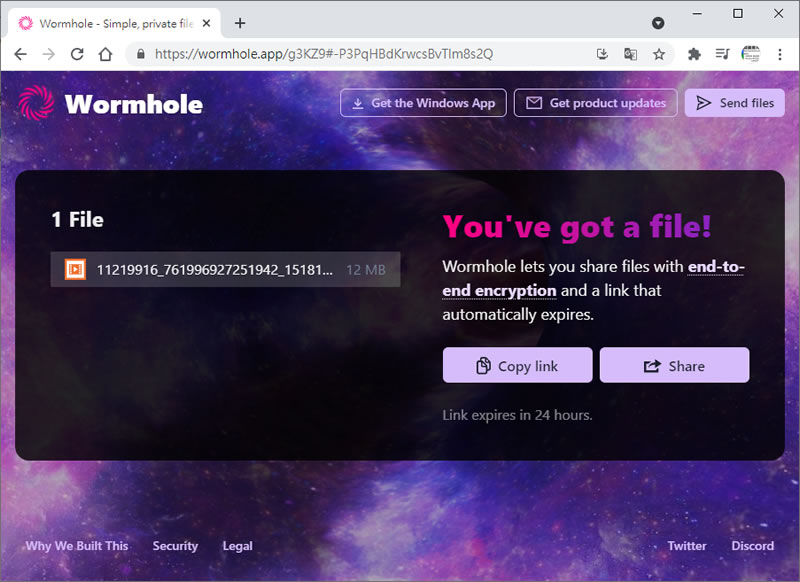The image size is (800, 582).
Task: Click the profile avatar icon
Action: pyautogui.click(x=751, y=54)
